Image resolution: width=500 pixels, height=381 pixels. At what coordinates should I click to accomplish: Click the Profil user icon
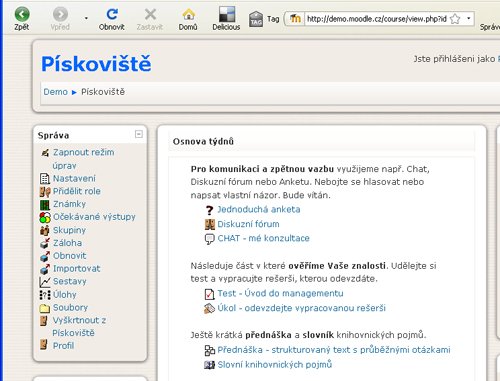(44, 344)
